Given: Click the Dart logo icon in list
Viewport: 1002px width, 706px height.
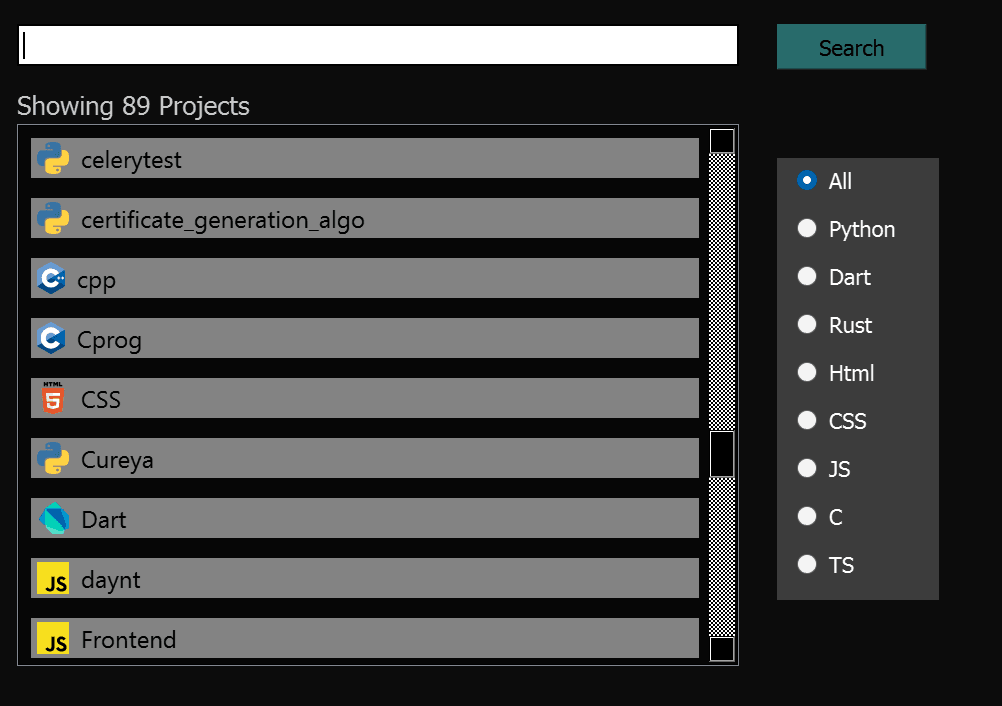Looking at the screenshot, I should (x=54, y=518).
